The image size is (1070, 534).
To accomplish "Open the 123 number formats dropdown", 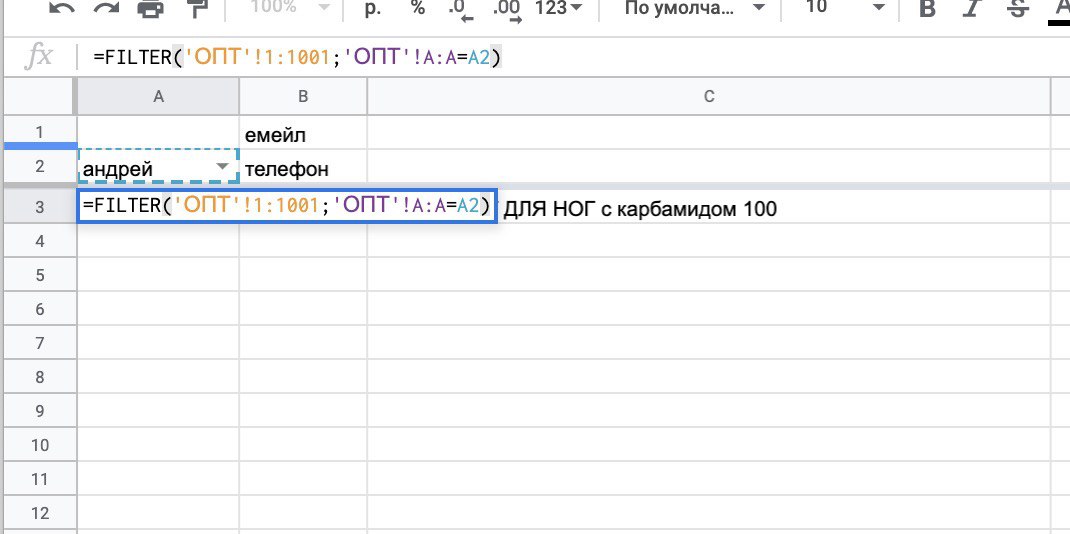I will pos(559,8).
